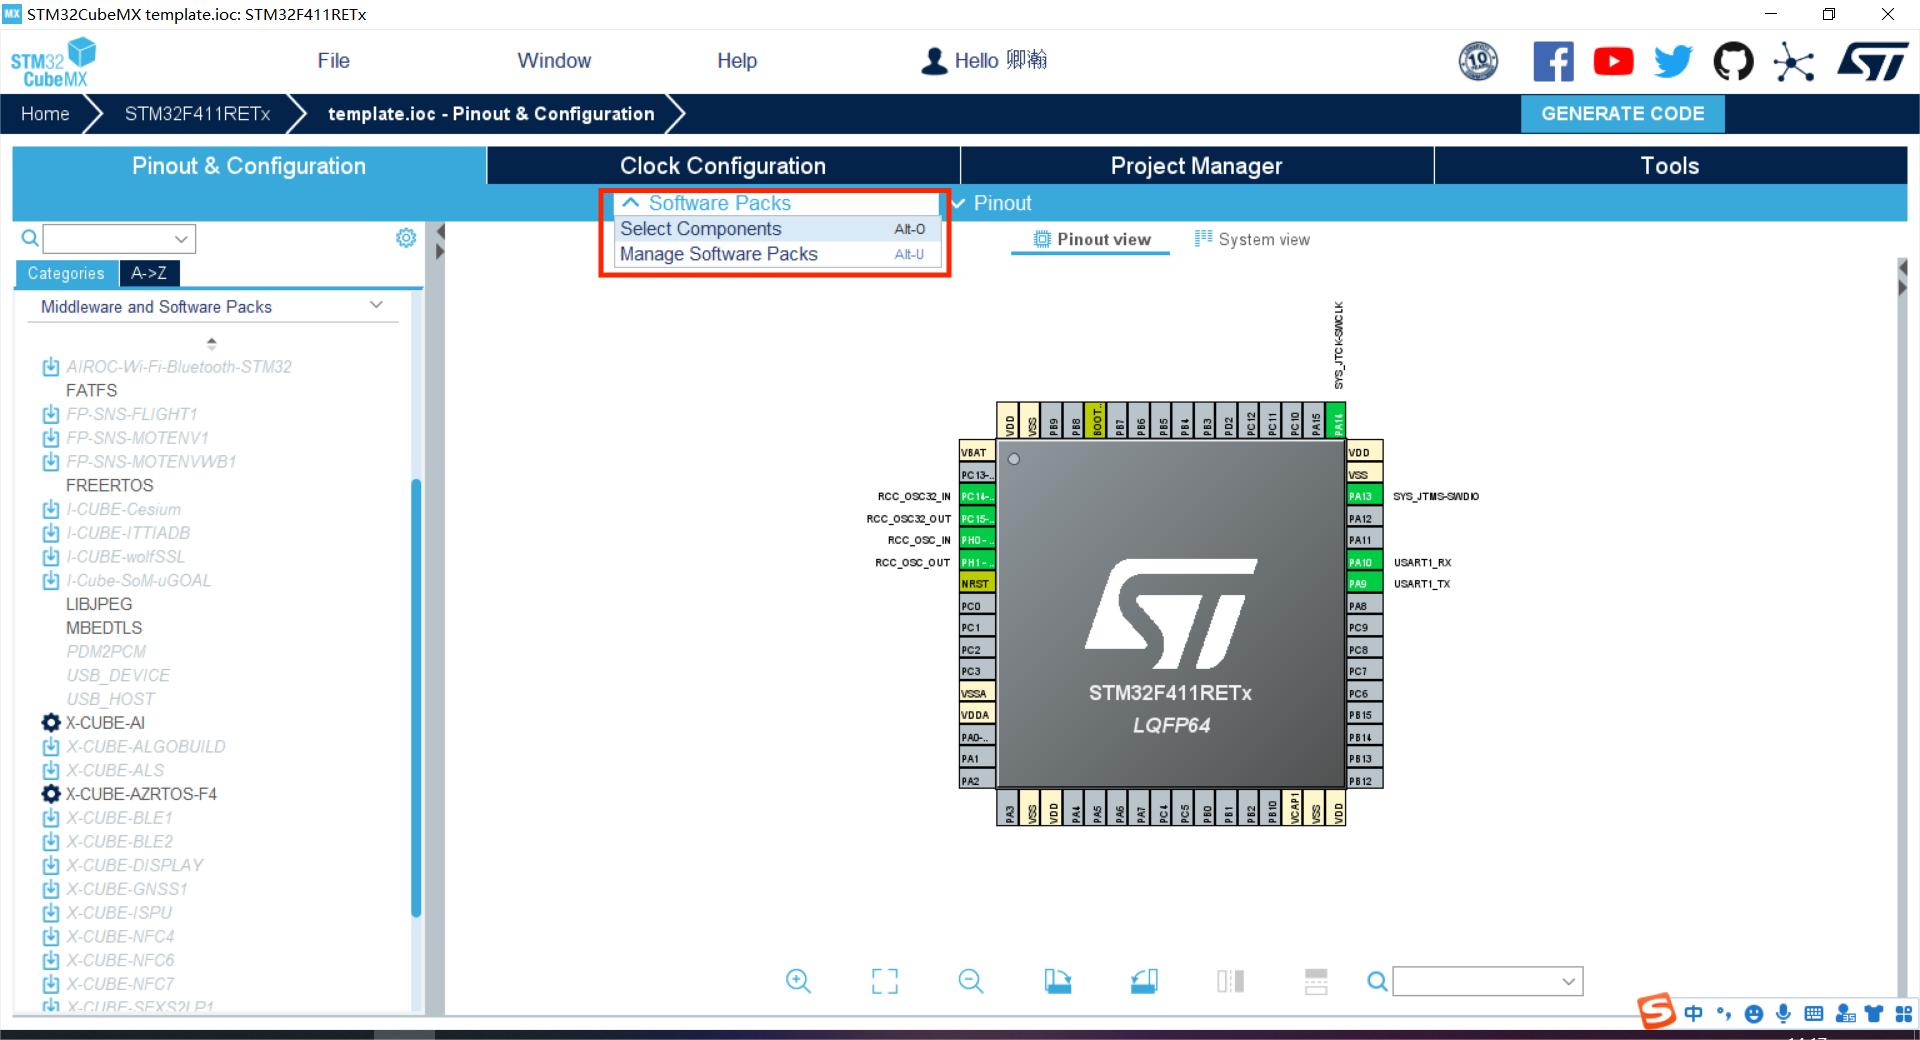
Task: Click the PA9 pin on the chip
Action: coord(1363,584)
